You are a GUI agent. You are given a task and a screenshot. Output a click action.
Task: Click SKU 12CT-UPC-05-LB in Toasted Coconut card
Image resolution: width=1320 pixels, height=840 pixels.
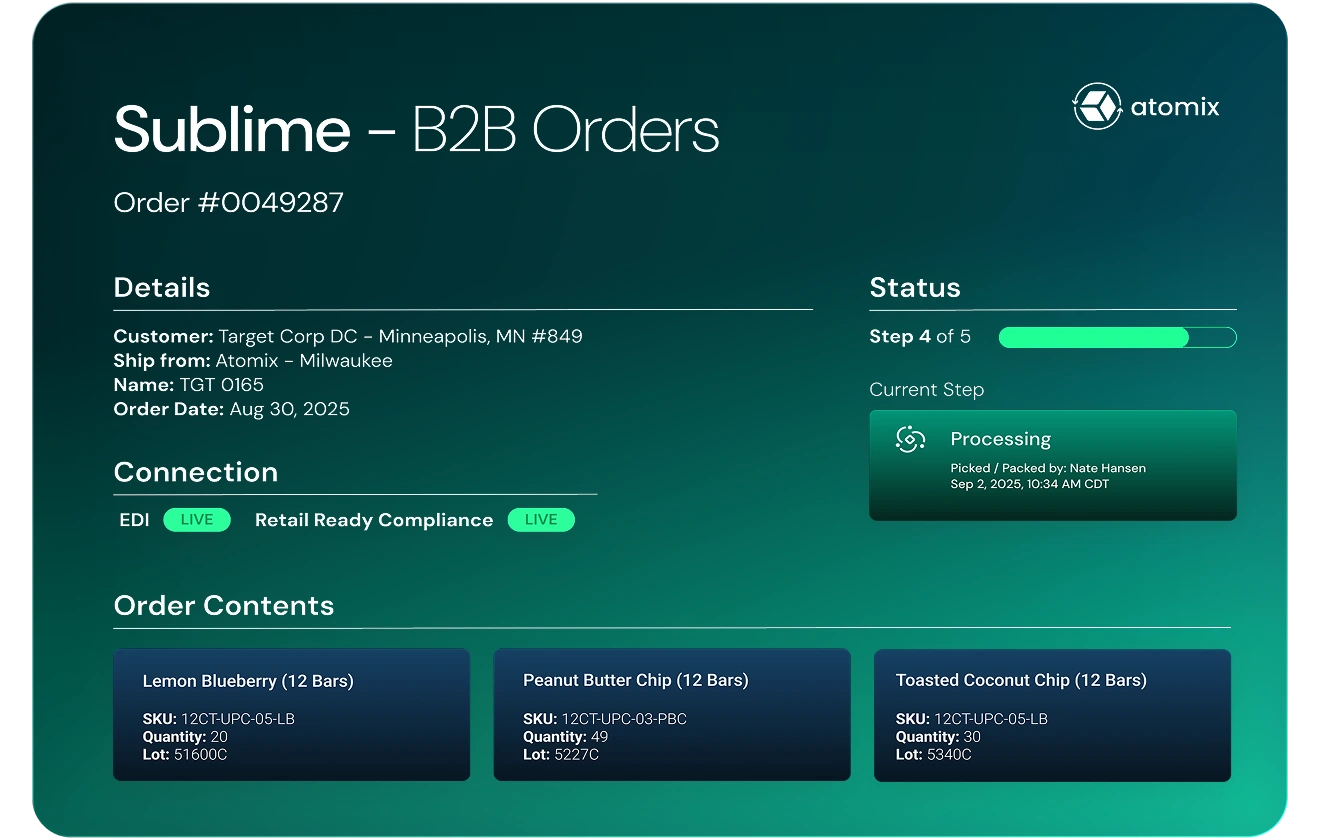point(972,719)
